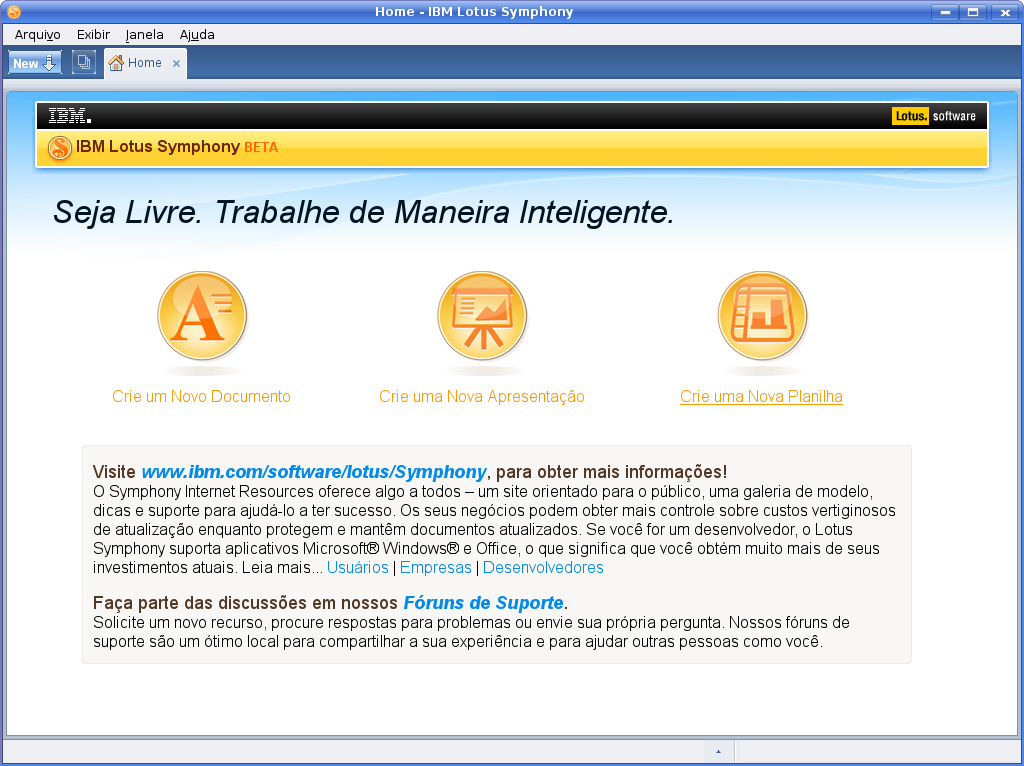This screenshot has width=1024, height=766.
Task: Close the Home tab
Action: click(176, 63)
